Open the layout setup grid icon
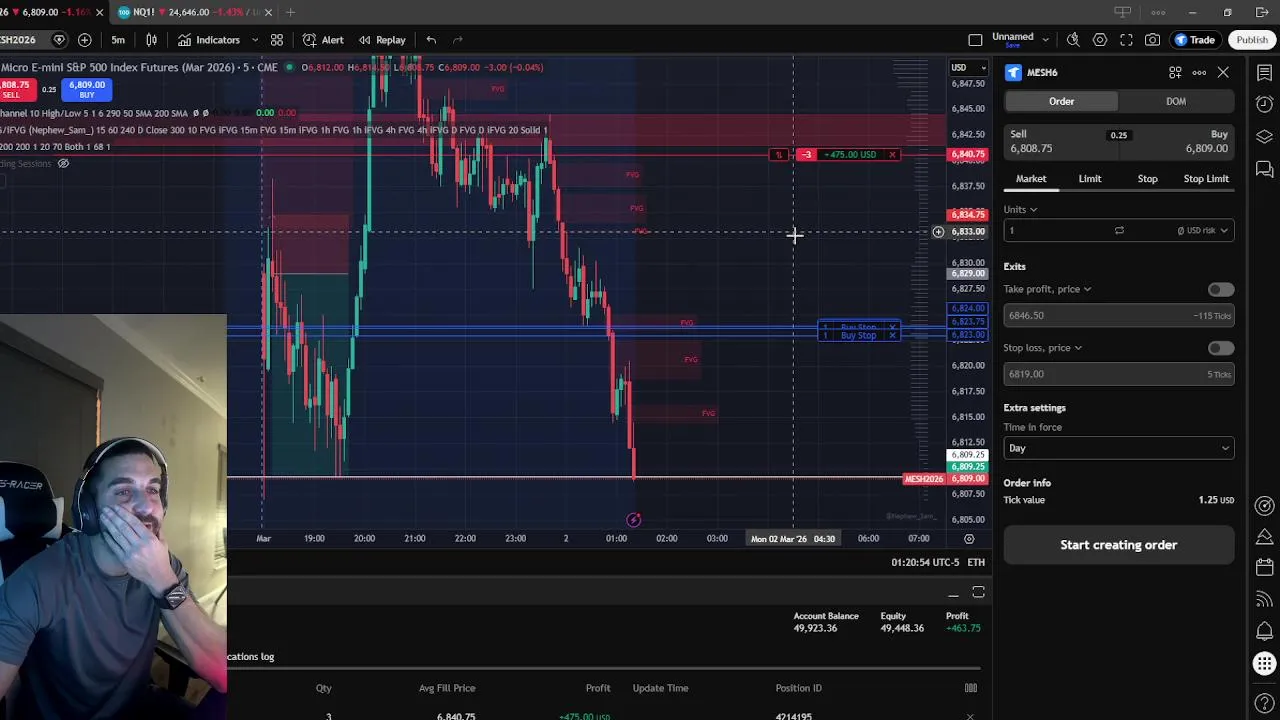The image size is (1280, 720). pyautogui.click(x=277, y=40)
